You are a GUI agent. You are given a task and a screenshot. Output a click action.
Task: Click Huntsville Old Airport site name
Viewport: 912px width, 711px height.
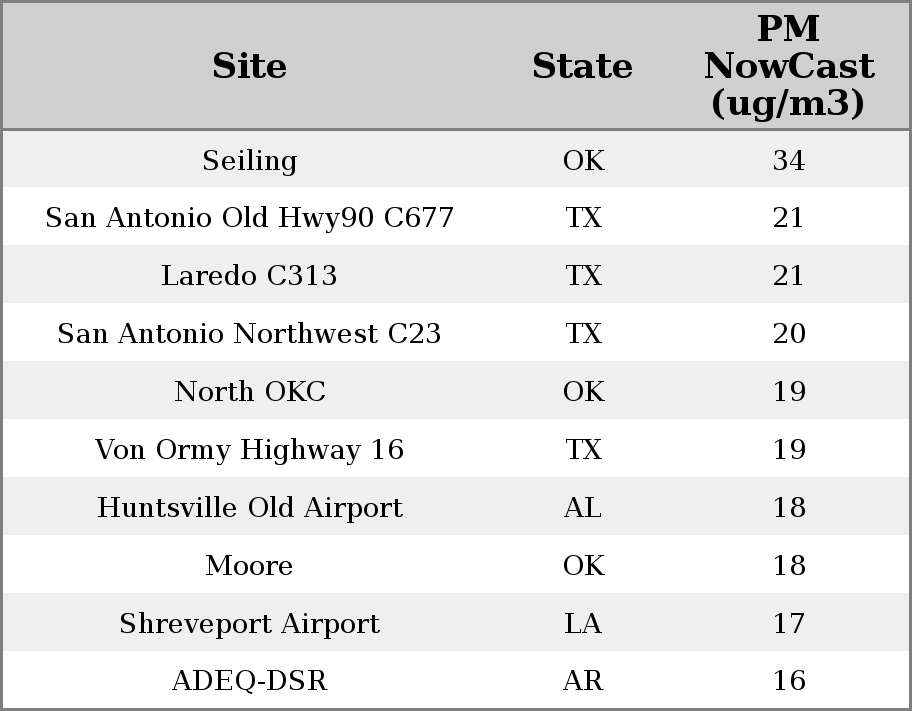(x=249, y=508)
